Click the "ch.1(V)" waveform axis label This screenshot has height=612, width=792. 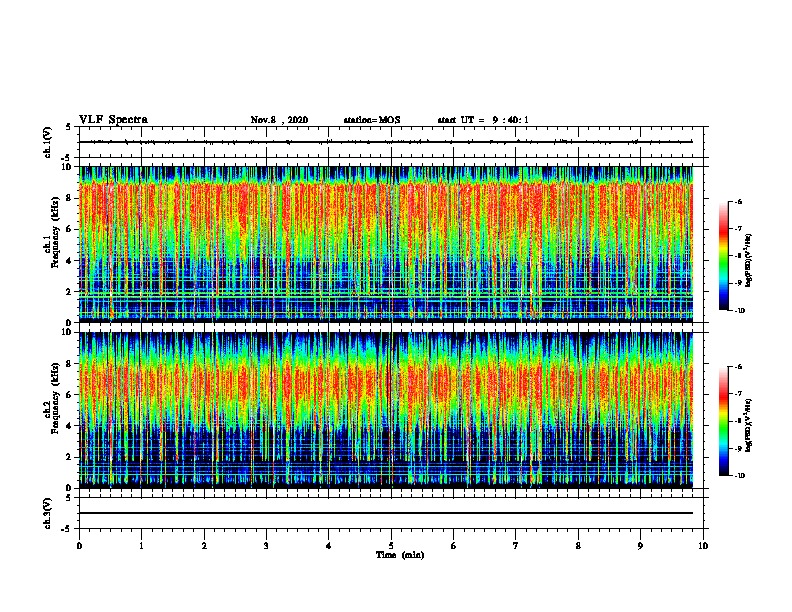tap(47, 142)
